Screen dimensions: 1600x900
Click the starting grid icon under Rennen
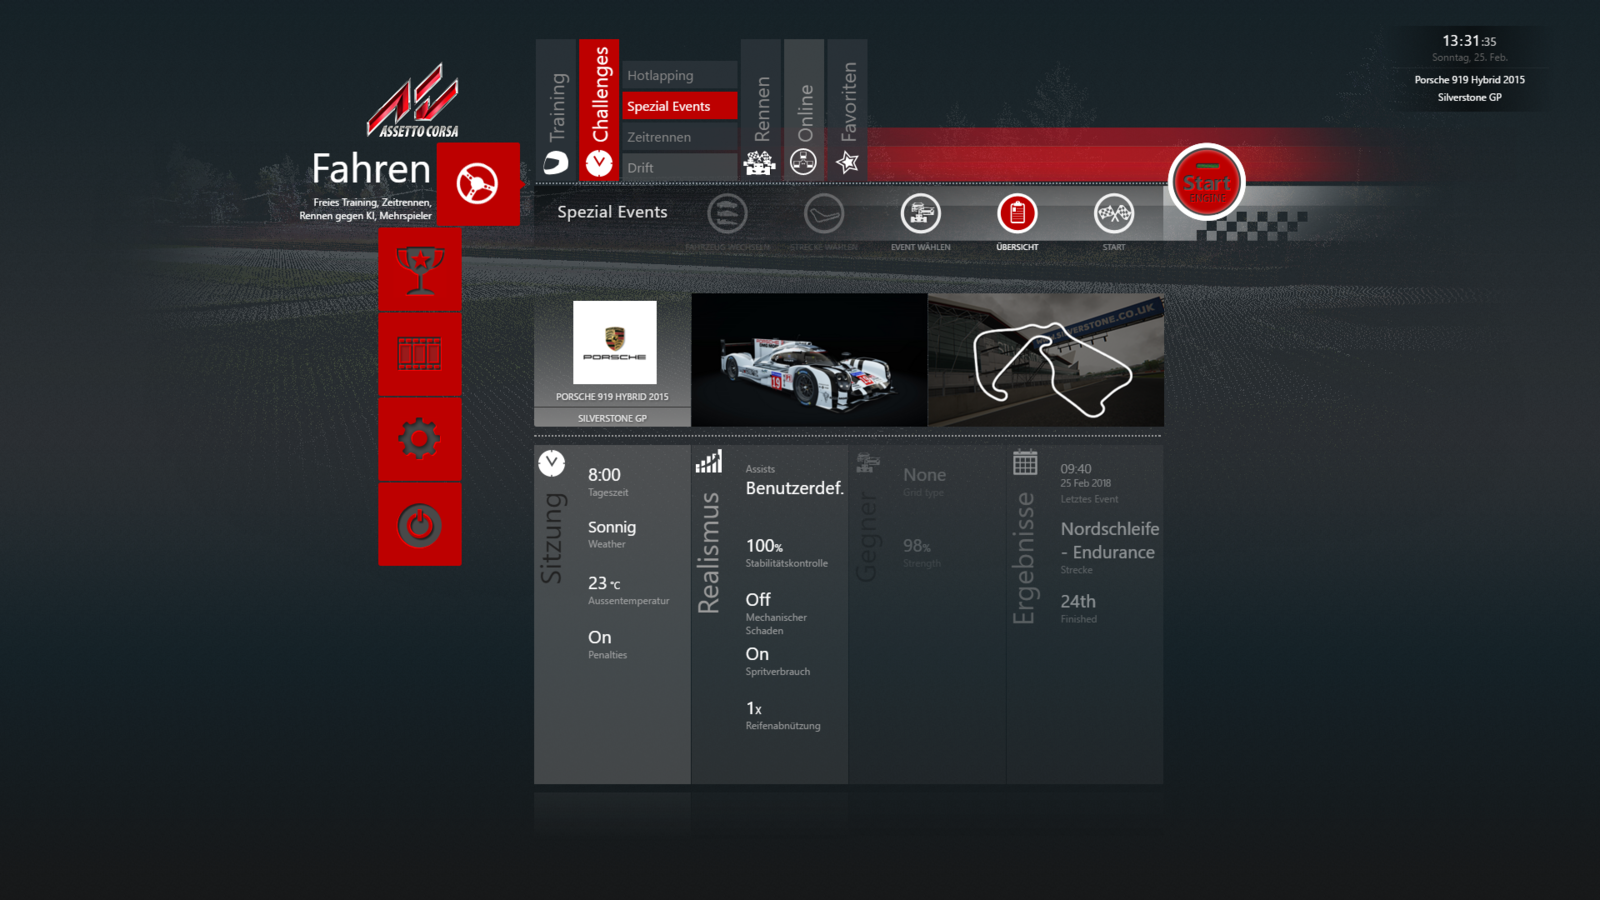tap(760, 163)
